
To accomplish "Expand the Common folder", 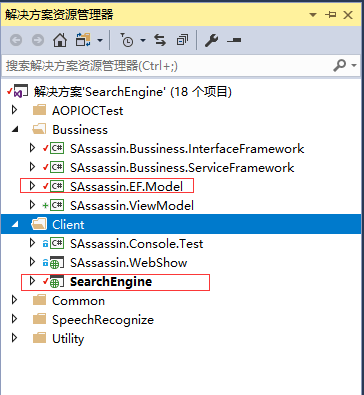I will 14,300.
